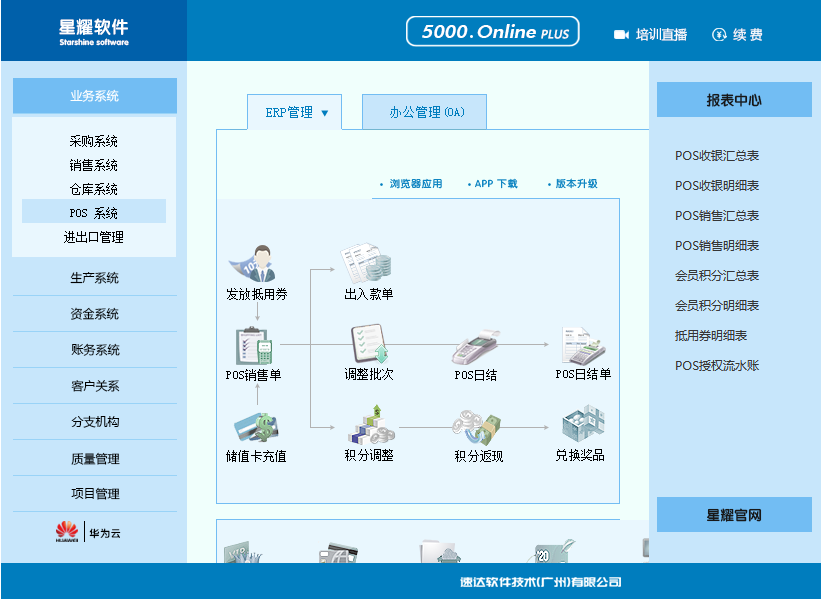Open the POS日结 terminal icon
The height and width of the screenshot is (601, 822).
(476, 347)
